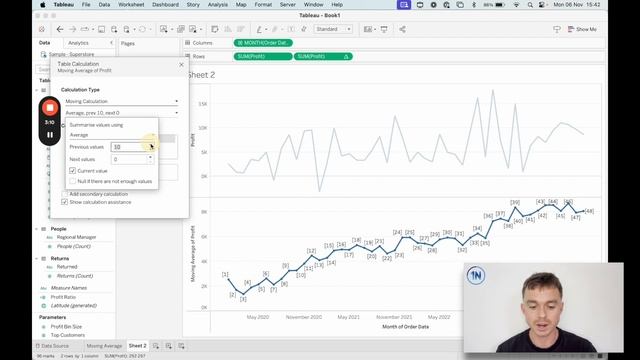The width and height of the screenshot is (640, 360).
Task: Click the Duplicate sheet toolbar icon
Action: [x=181, y=29]
